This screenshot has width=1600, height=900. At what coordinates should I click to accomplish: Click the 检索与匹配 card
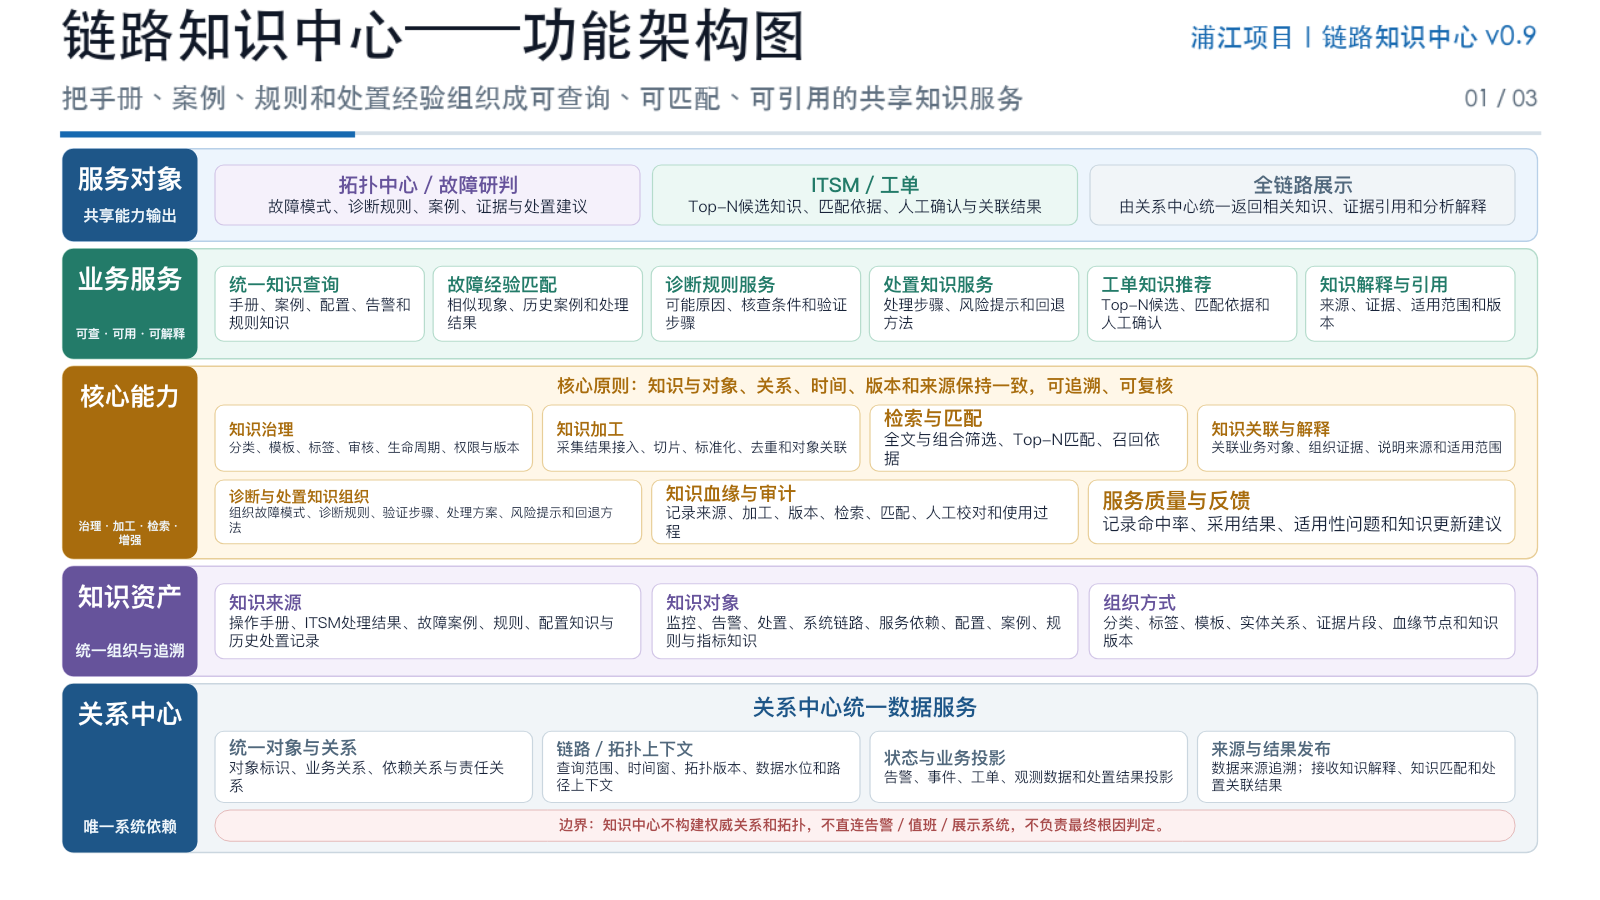pyautogui.click(x=1029, y=438)
